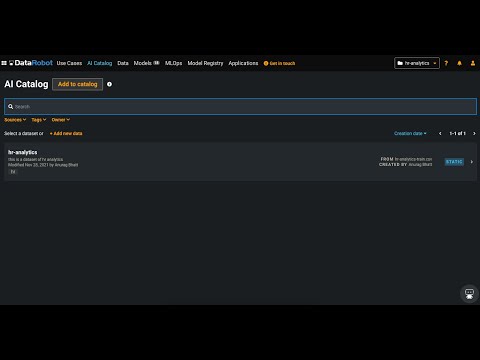Expand hr-analytics row chevron arrow
This screenshot has height=360, width=480.
(x=472, y=162)
